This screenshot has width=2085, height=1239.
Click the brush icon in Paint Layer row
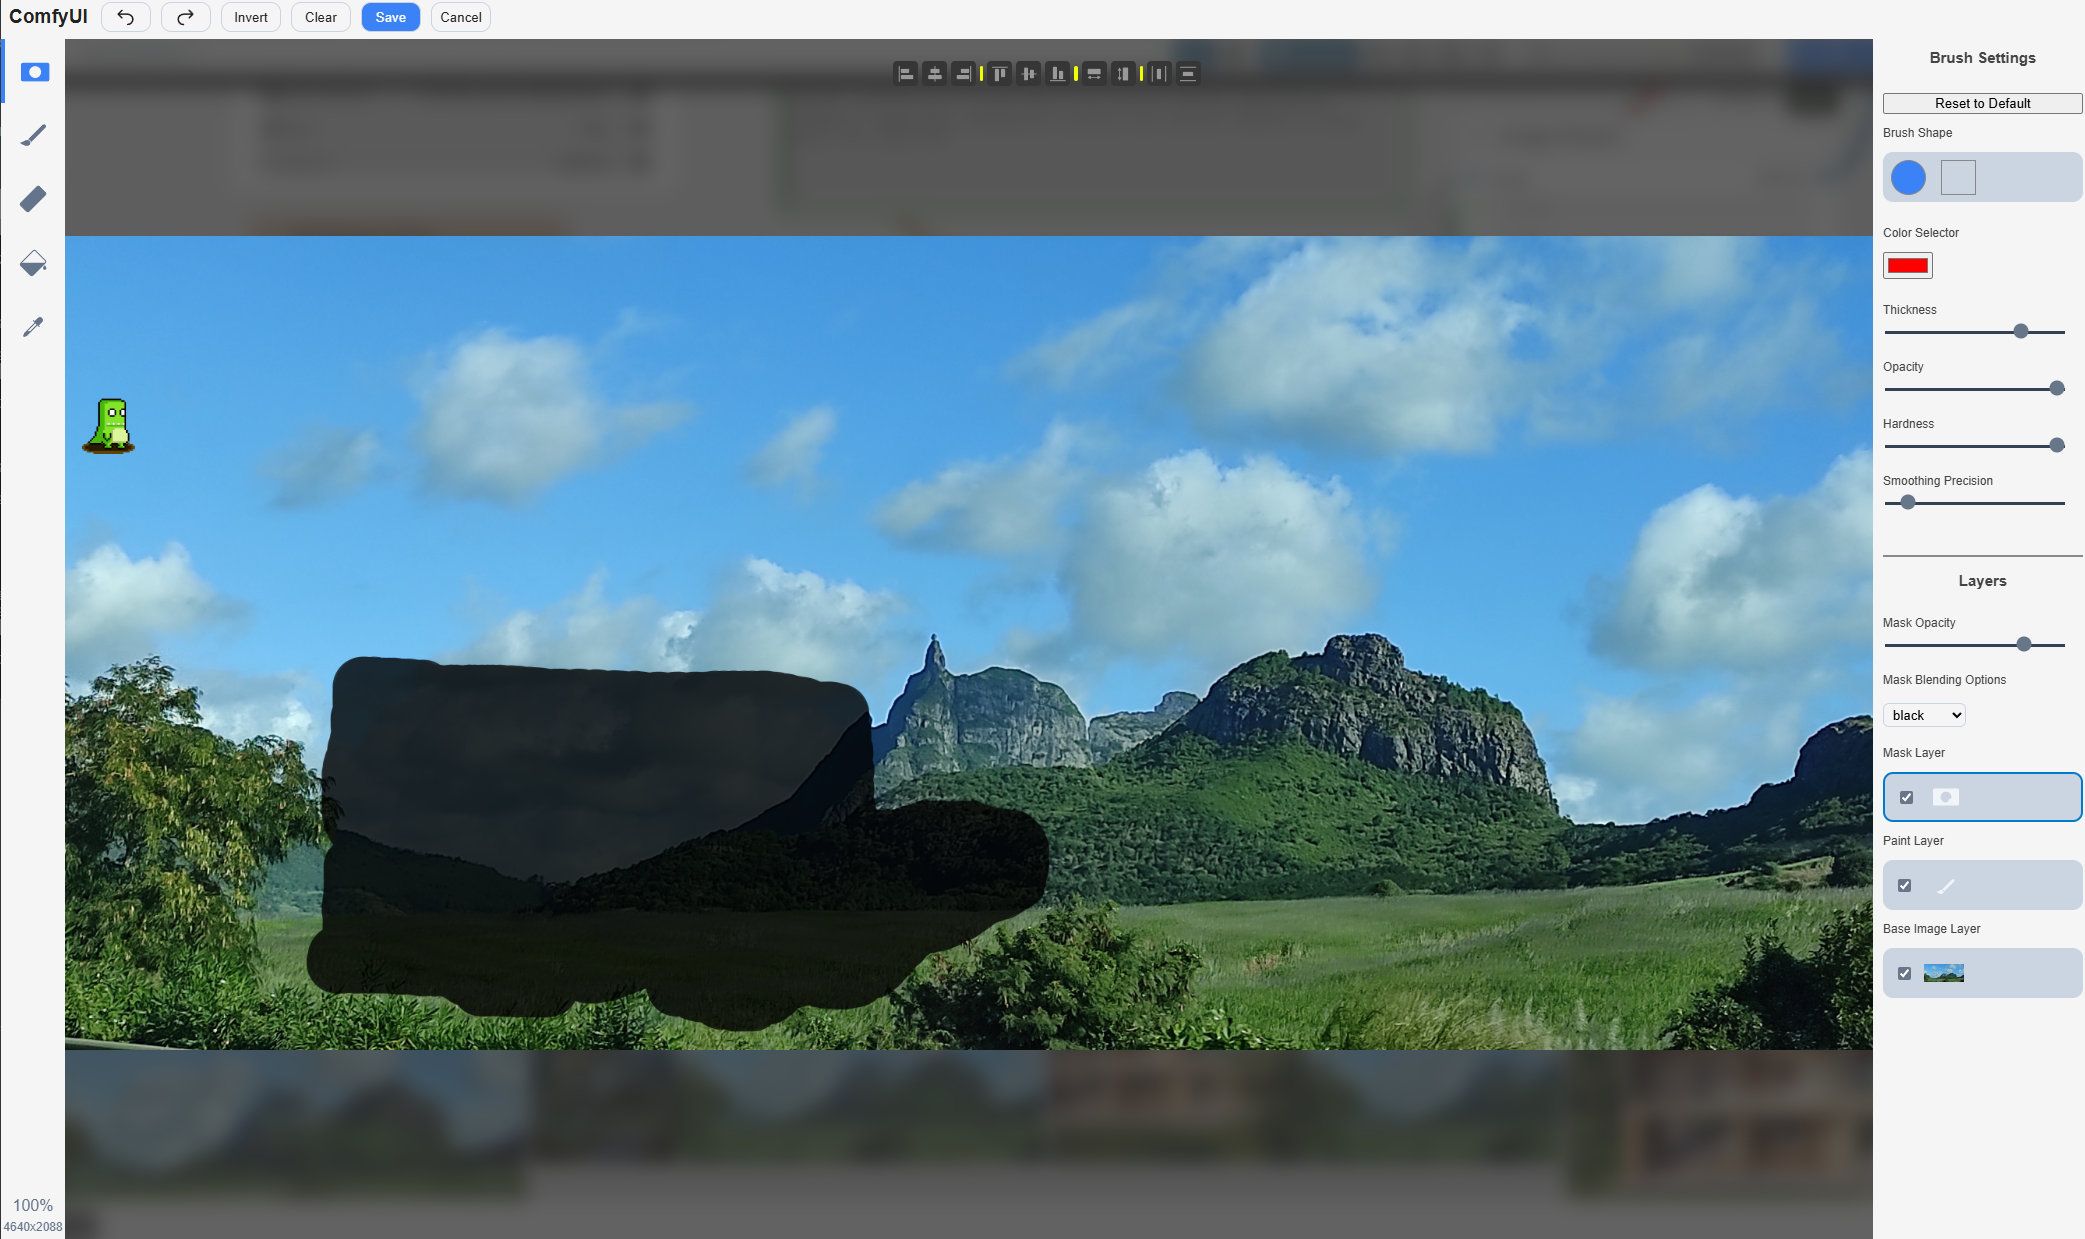click(x=1945, y=885)
